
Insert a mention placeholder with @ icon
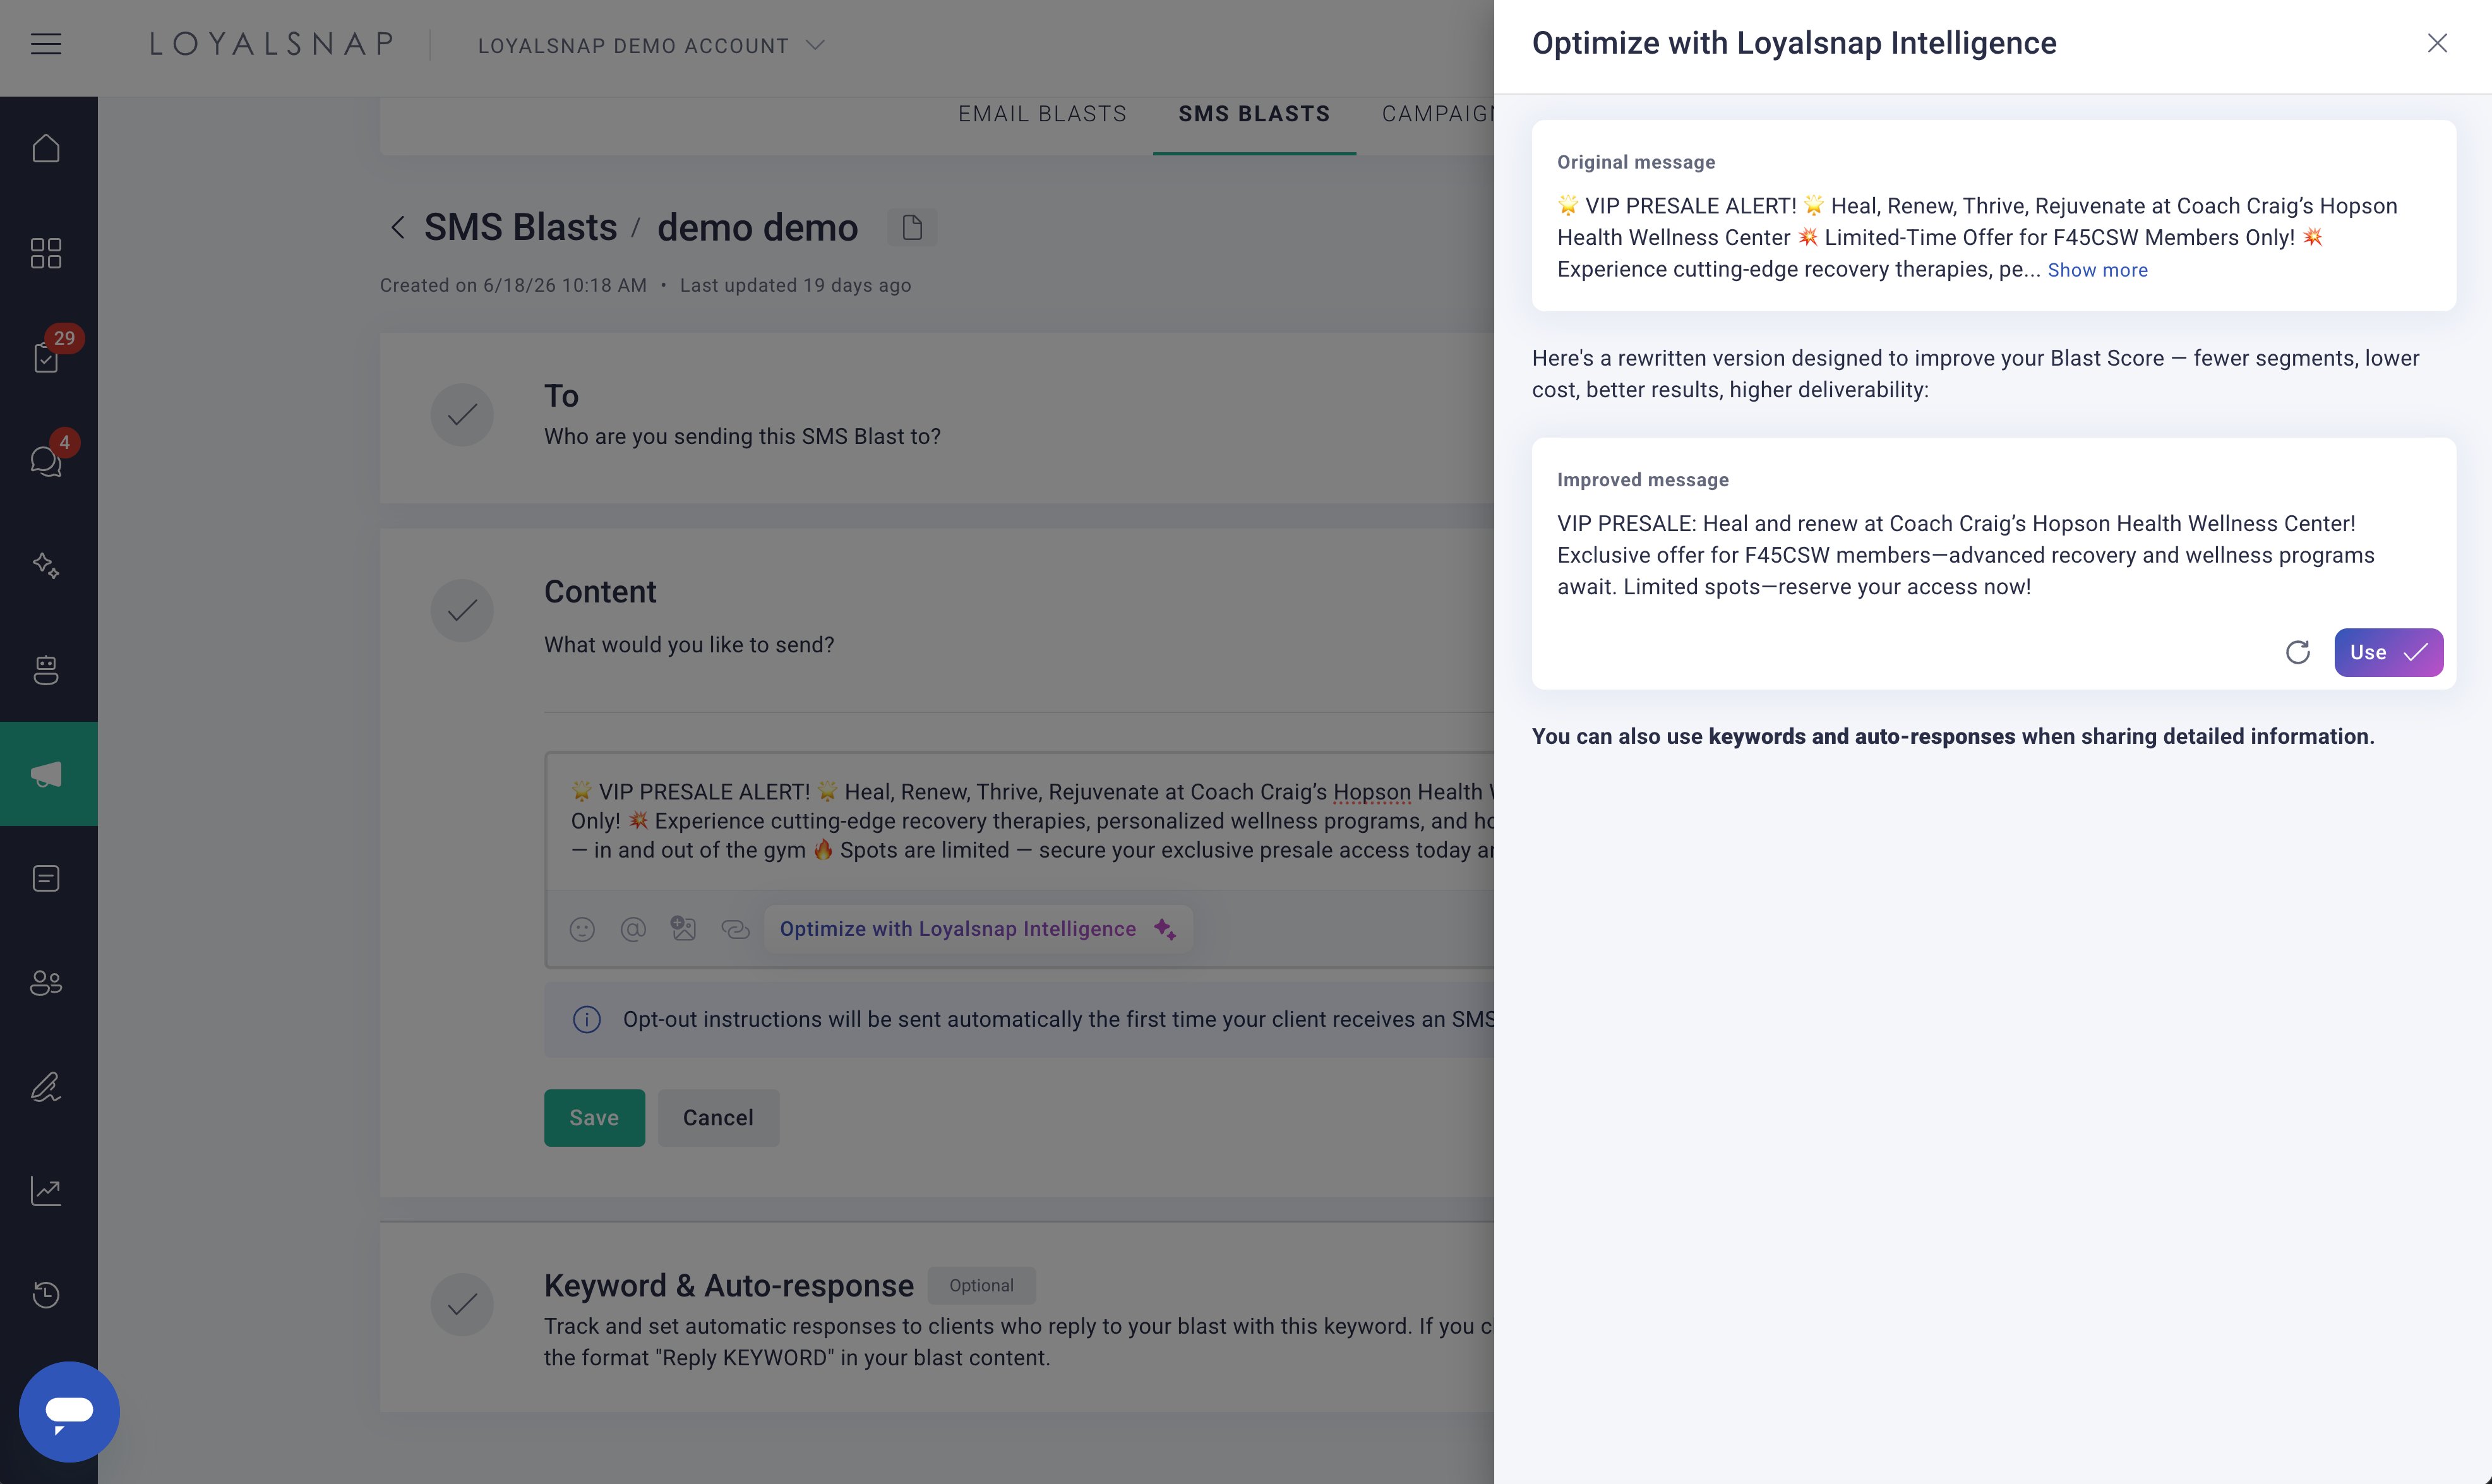tap(633, 930)
